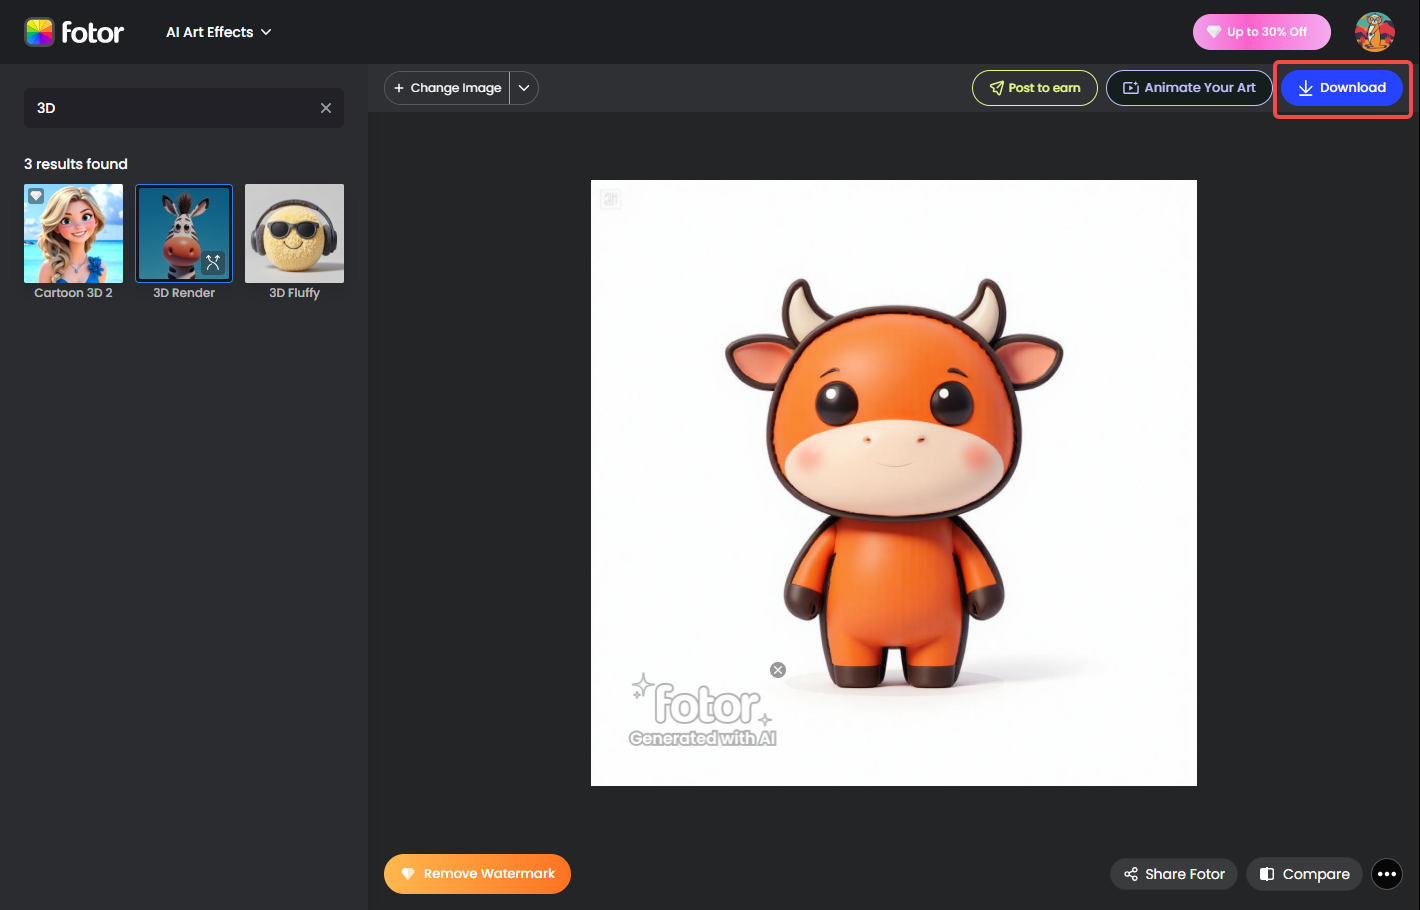The height and width of the screenshot is (910, 1420).
Task: Open extra options via the ellipsis icon
Action: 1387,874
